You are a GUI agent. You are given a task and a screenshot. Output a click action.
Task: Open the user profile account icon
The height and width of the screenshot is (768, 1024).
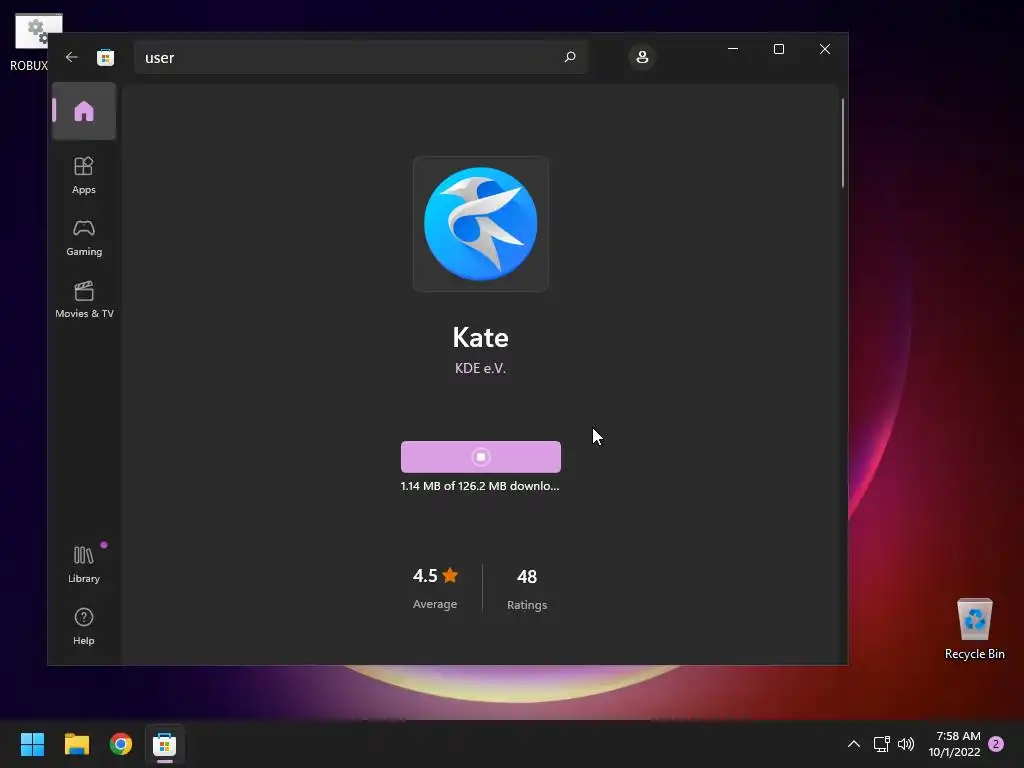642,57
